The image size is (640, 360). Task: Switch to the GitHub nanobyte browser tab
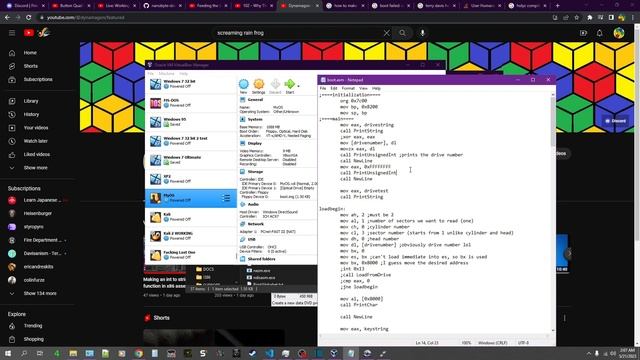(162, 6)
